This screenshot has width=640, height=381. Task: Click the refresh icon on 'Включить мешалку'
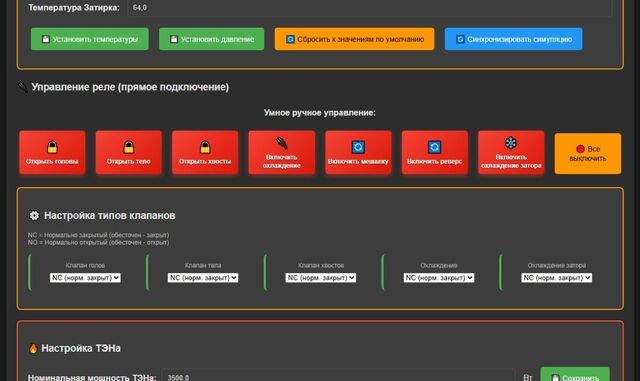(x=358, y=147)
